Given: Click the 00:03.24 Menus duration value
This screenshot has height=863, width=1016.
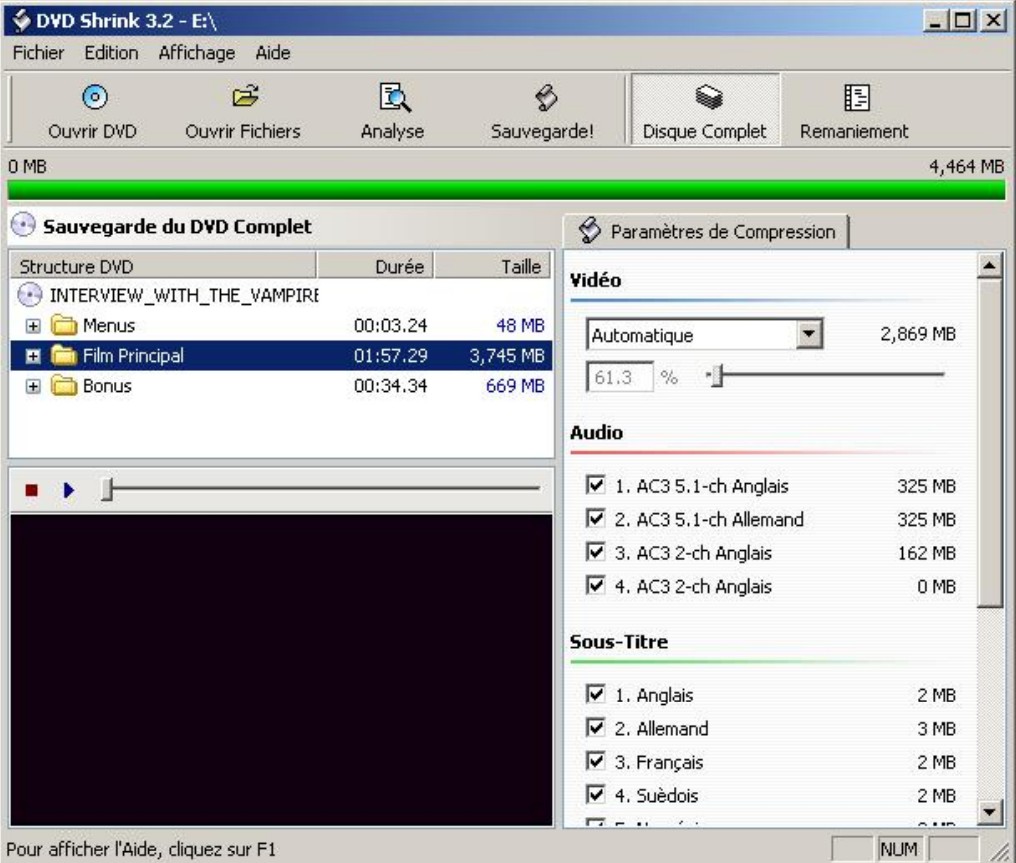Looking at the screenshot, I should (391, 325).
